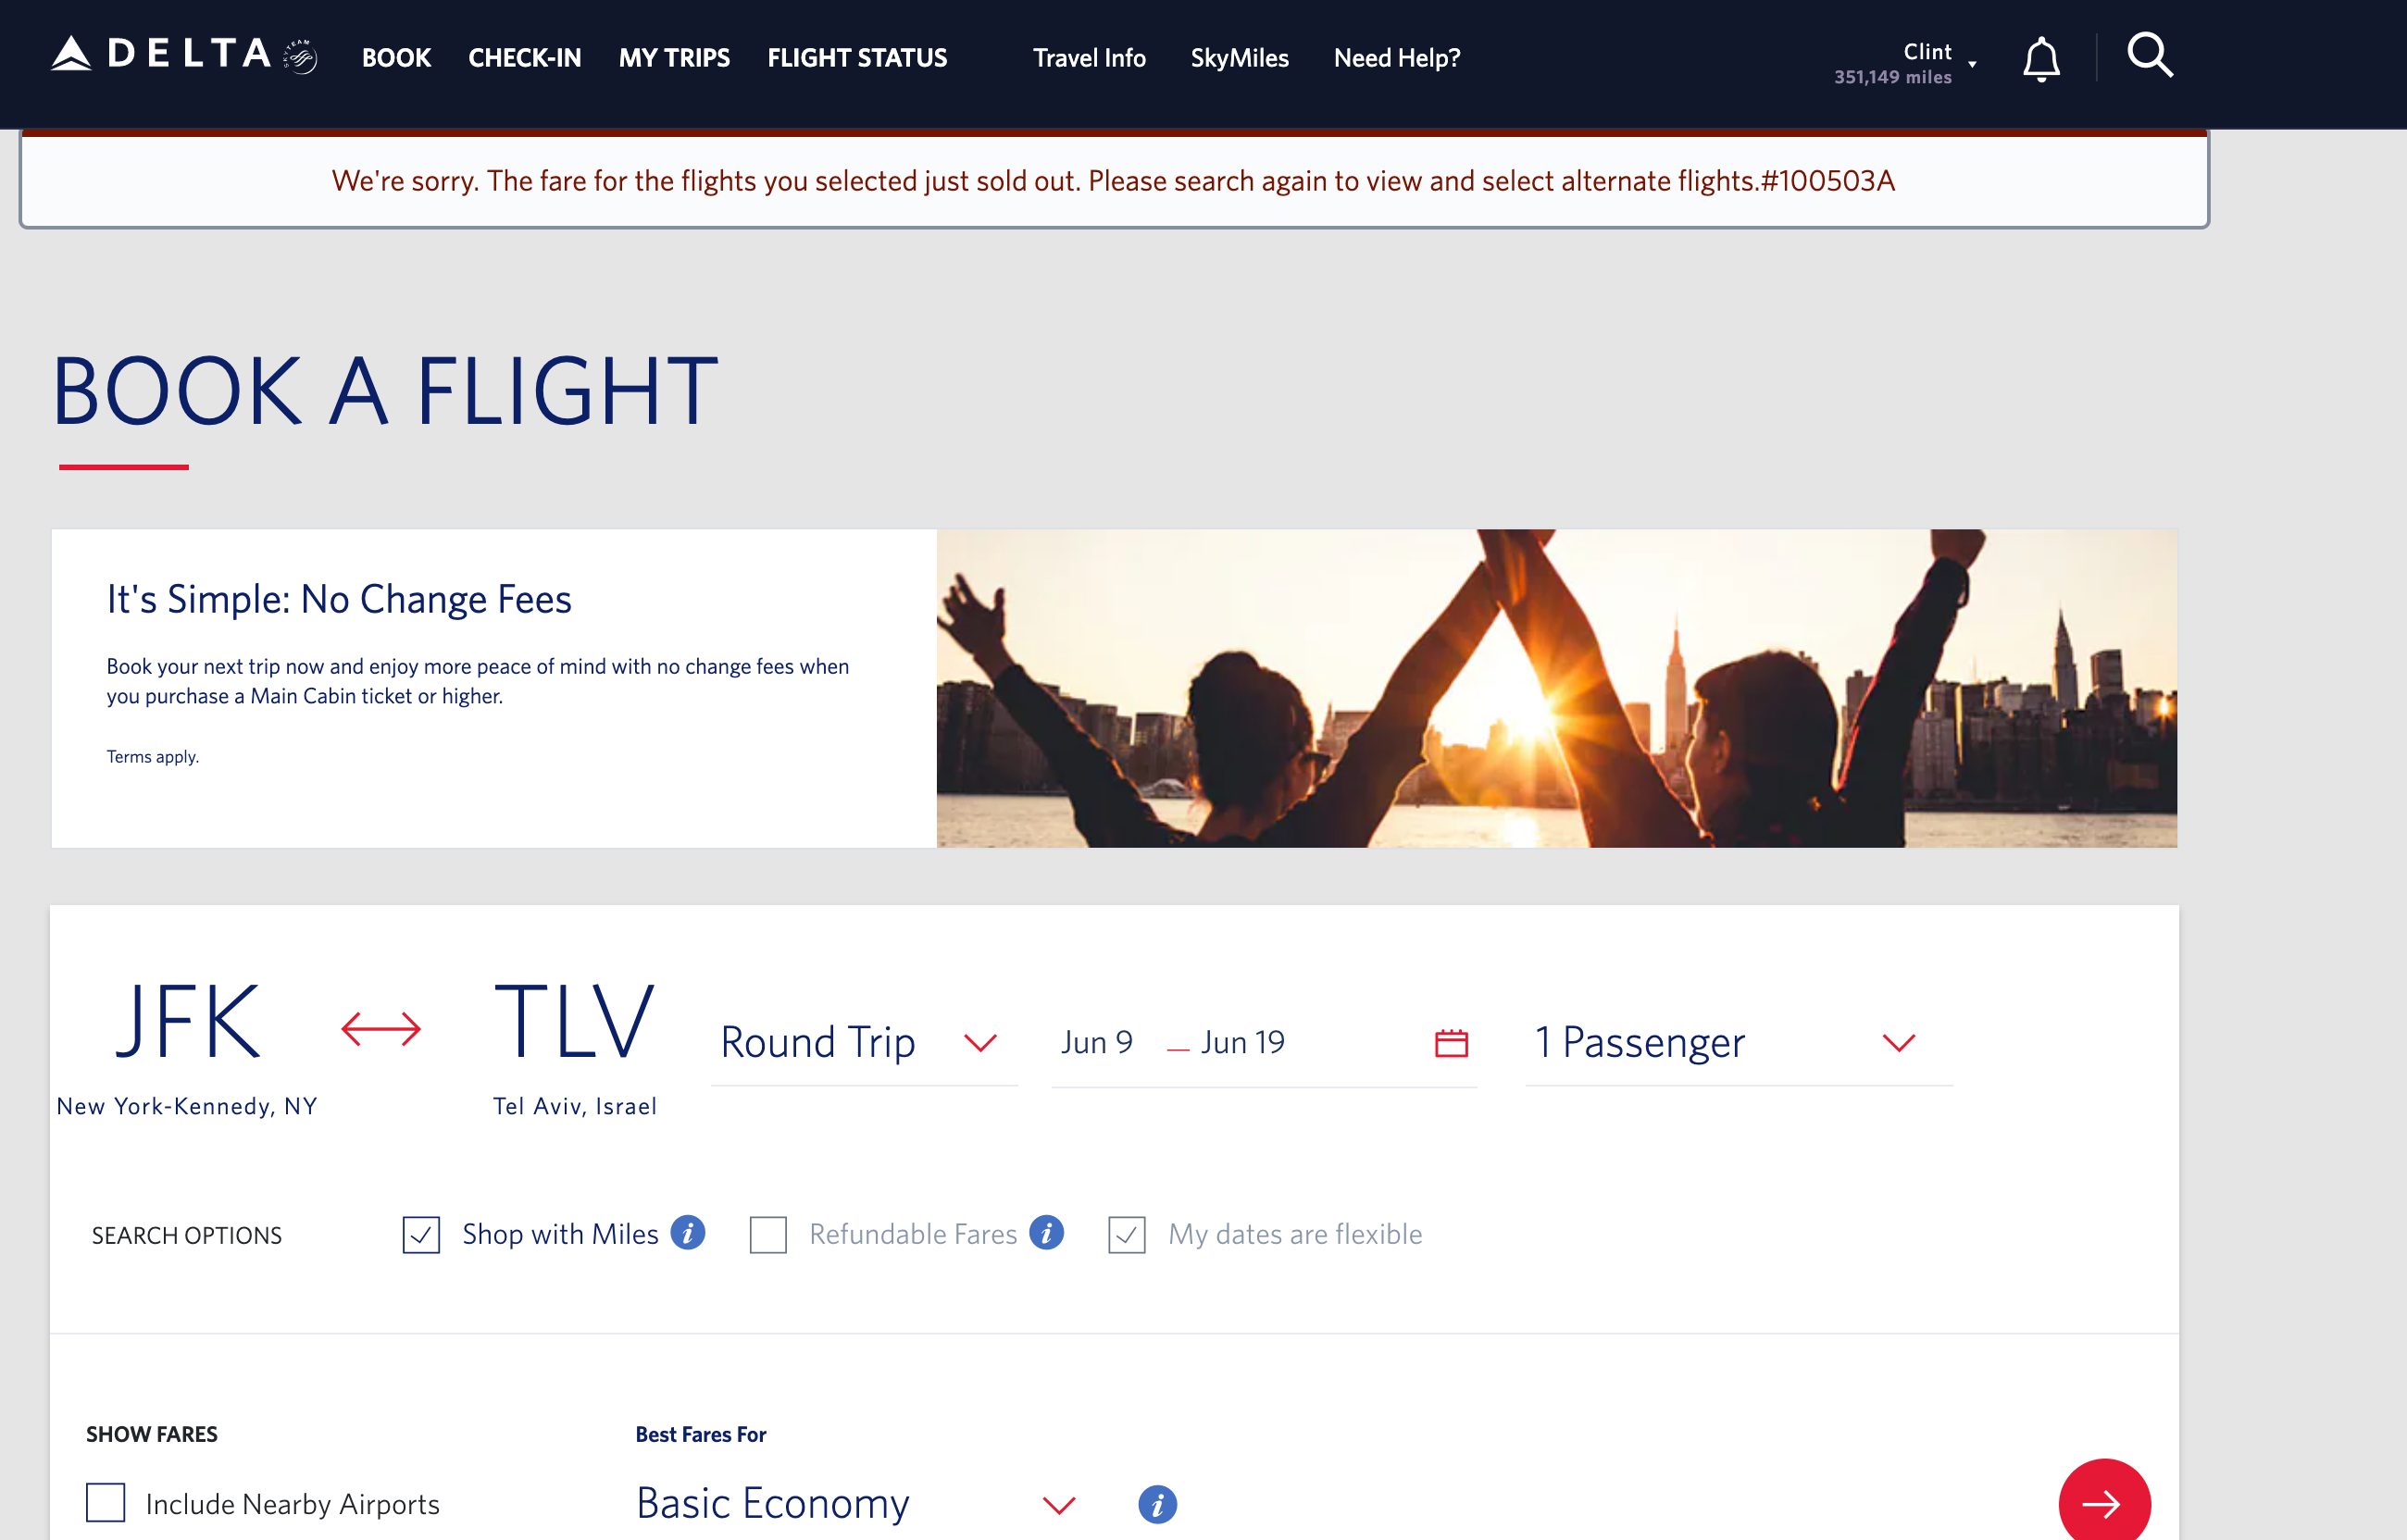Expand the 1 Passenger dropdown
Viewport: 2407px width, 1540px height.
point(1738,1042)
